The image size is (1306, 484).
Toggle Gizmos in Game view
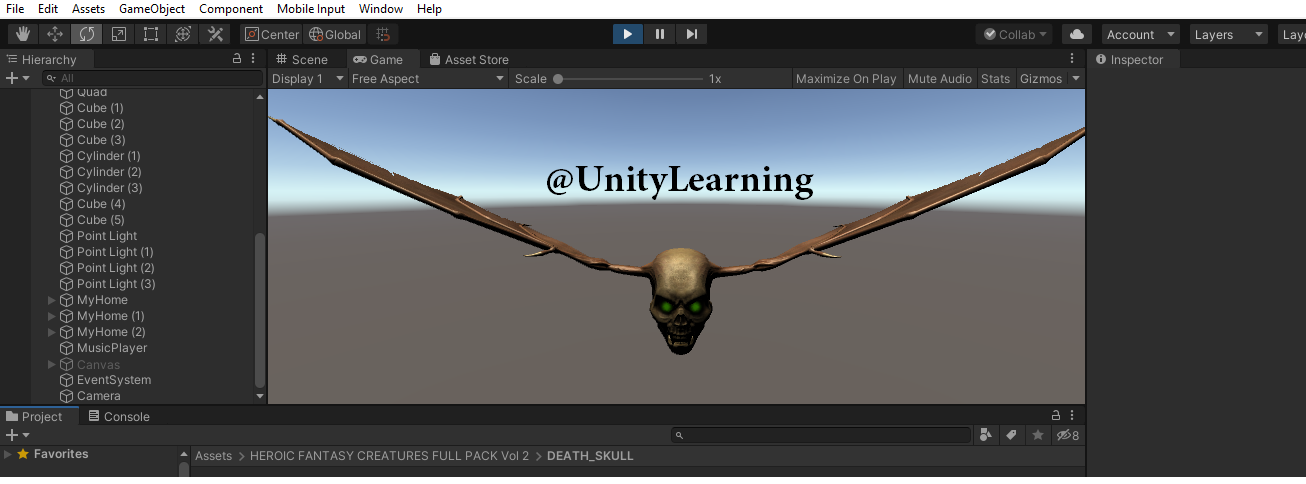tap(1041, 78)
